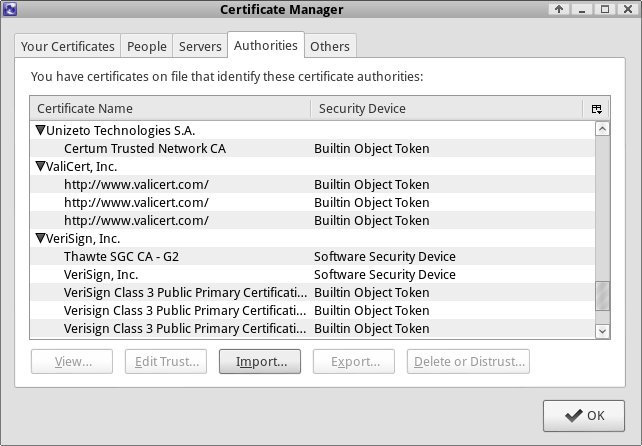The image size is (642, 446).
Task: Click the Import... button
Action: click(260, 362)
